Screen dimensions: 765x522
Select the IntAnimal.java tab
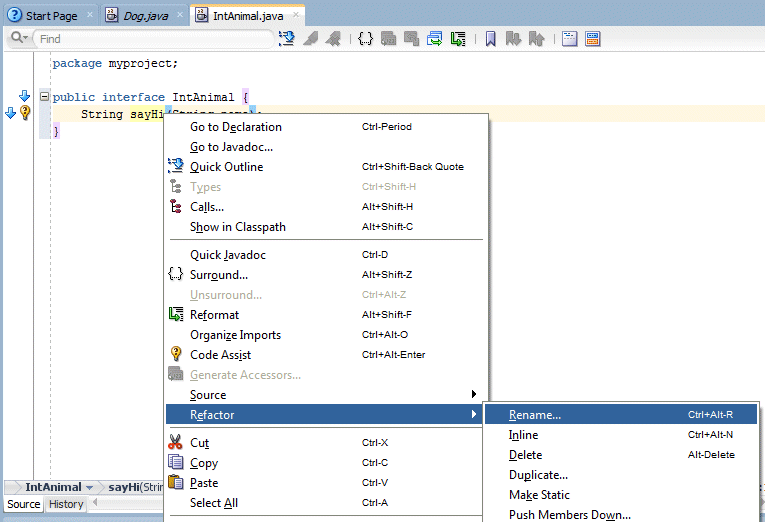coord(248,16)
